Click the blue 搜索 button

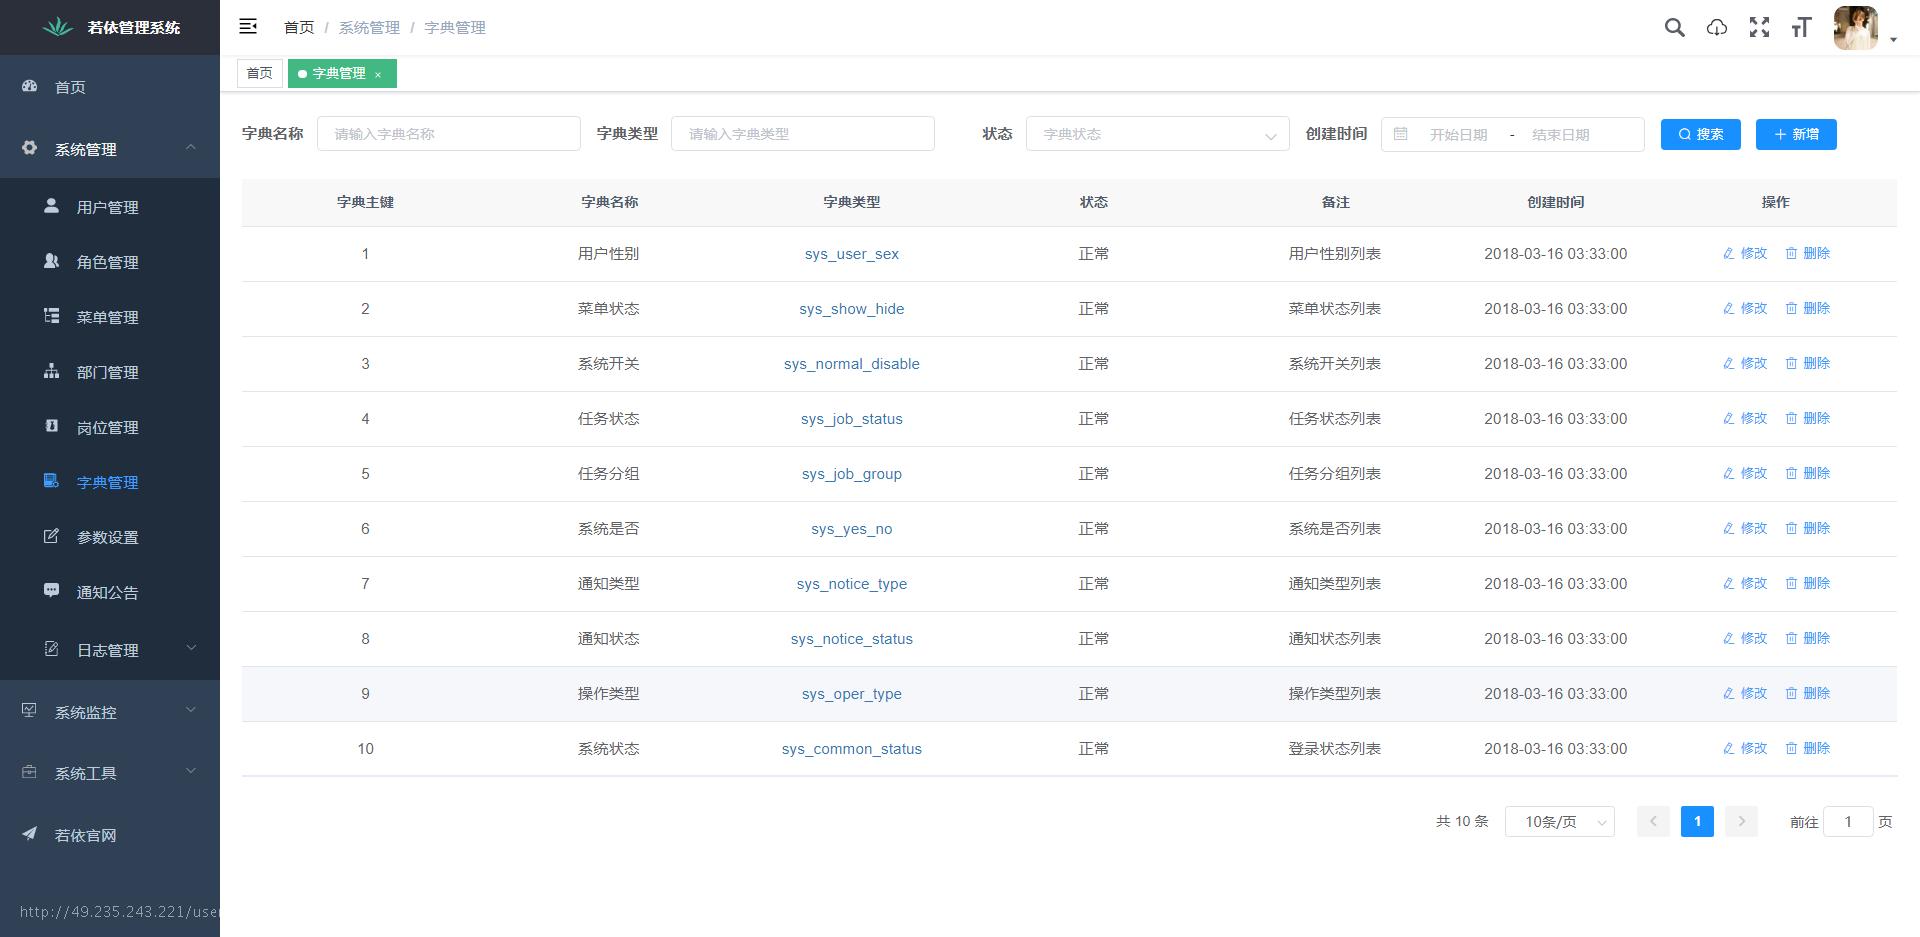[x=1700, y=134]
